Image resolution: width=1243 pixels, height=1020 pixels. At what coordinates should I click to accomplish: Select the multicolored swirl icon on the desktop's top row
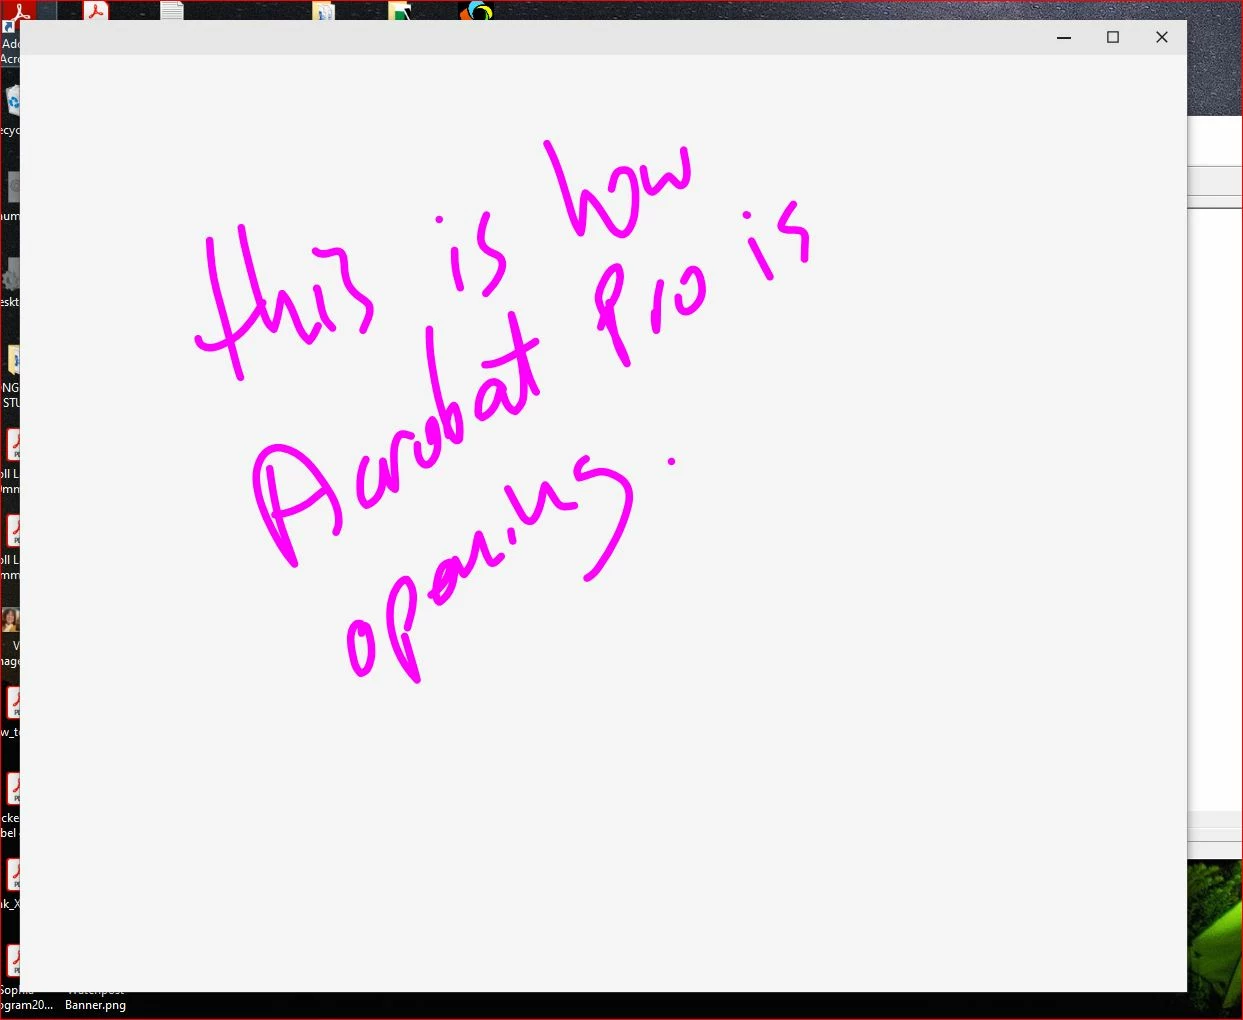click(476, 11)
